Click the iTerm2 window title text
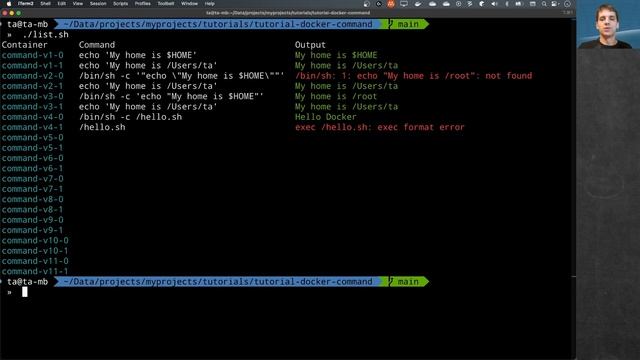 point(288,13)
